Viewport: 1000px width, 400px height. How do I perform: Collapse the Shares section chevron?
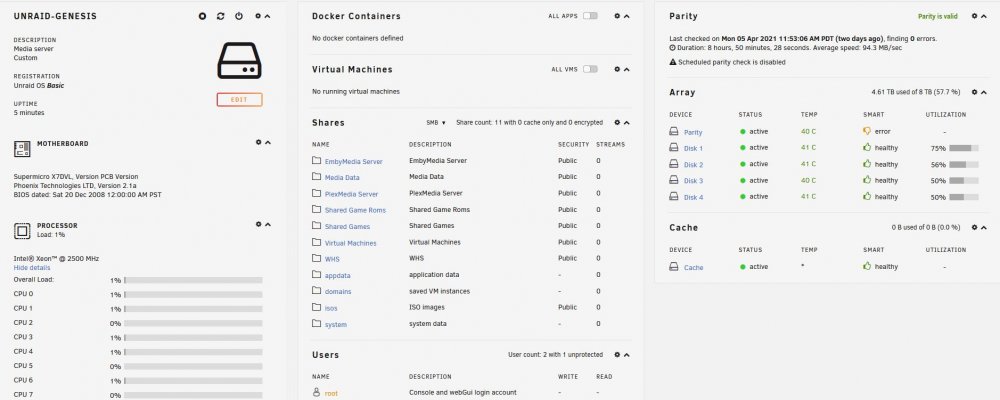(x=626, y=122)
